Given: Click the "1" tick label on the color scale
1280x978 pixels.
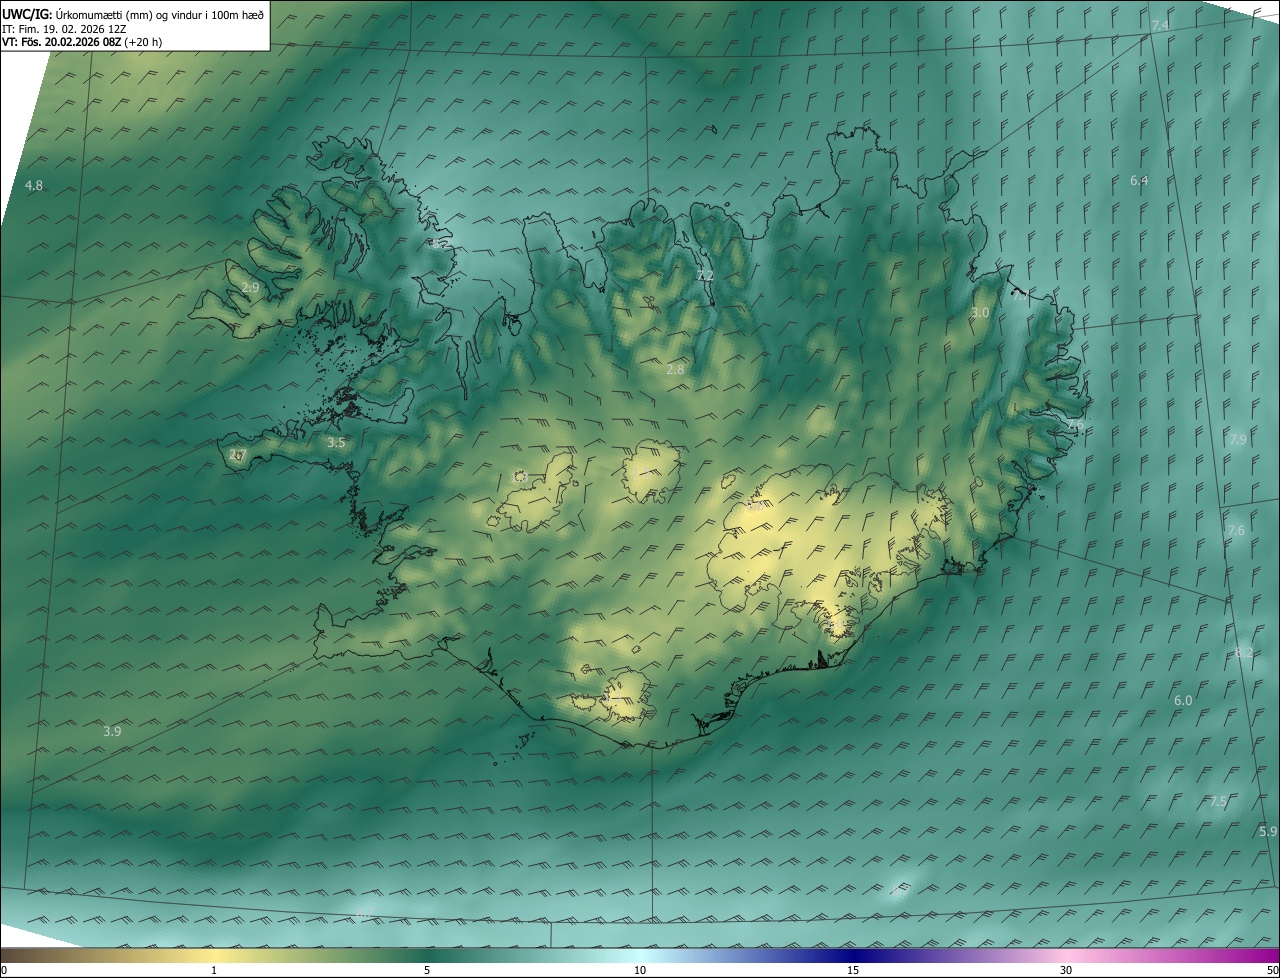Looking at the screenshot, I should (x=214, y=970).
